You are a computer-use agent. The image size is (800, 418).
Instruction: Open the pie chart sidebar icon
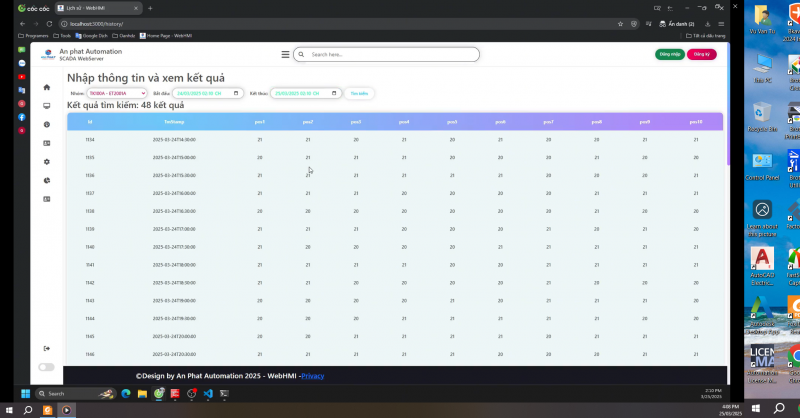point(46,180)
